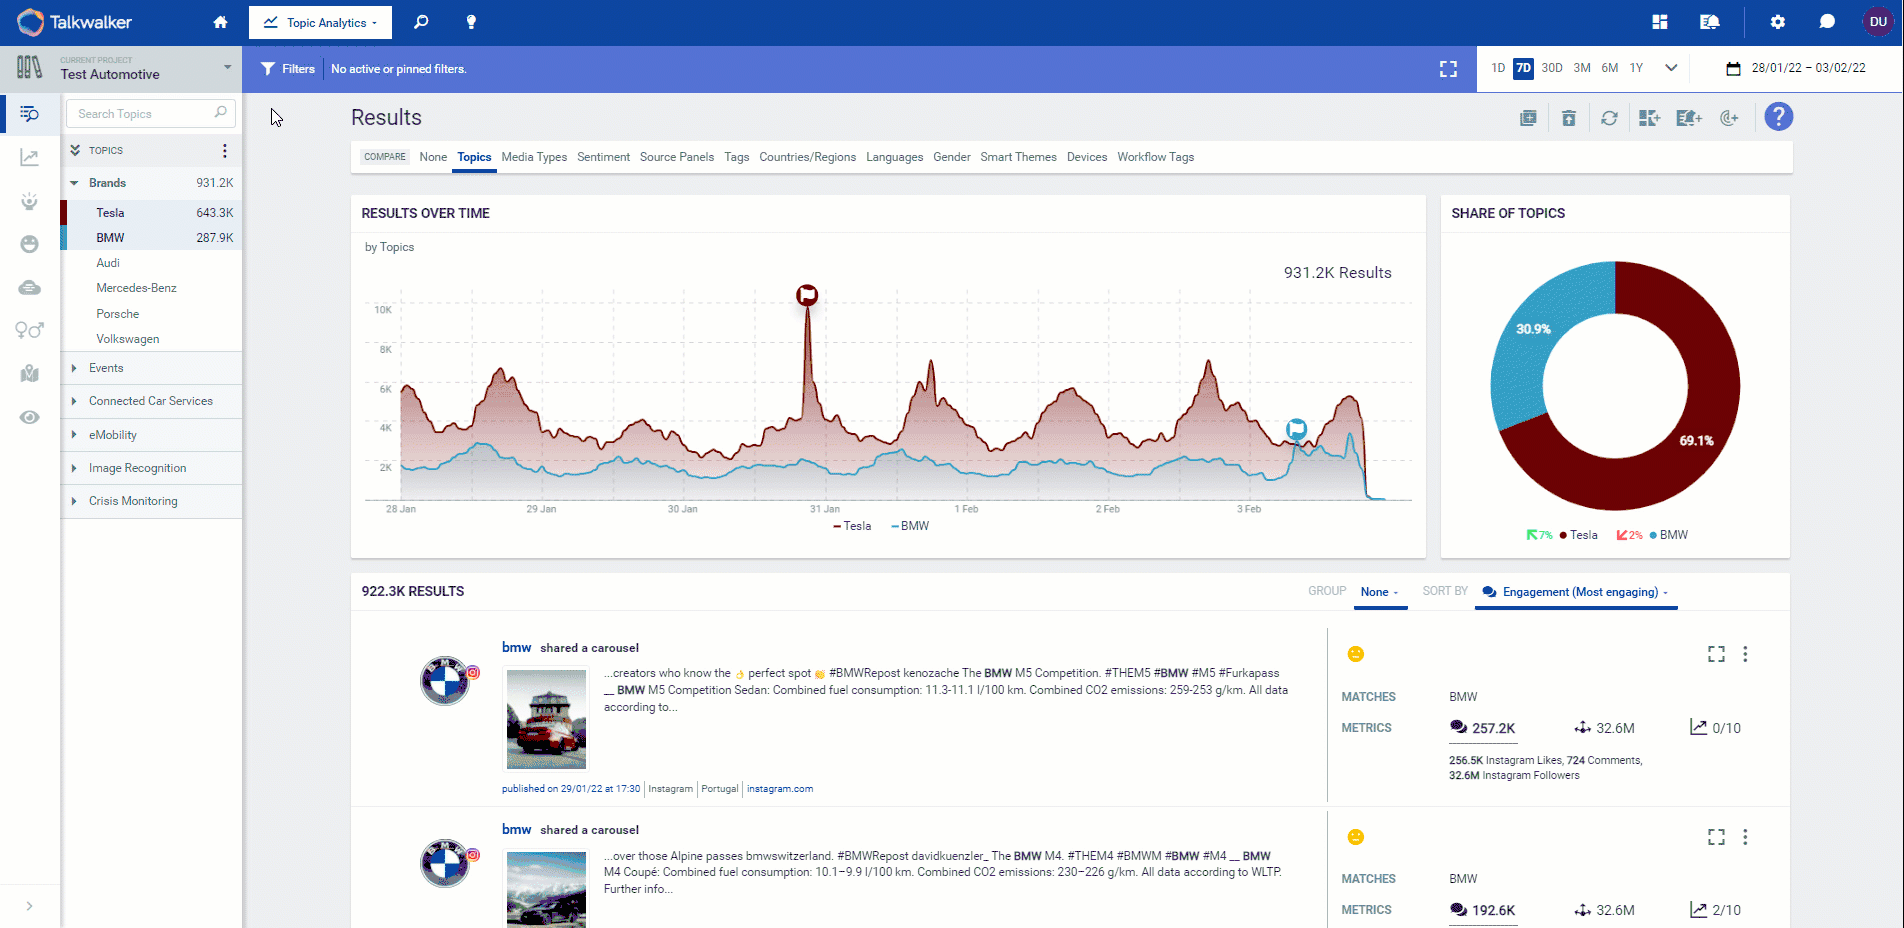The image size is (1904, 928).
Task: Select the 7D time range
Action: (x=1523, y=68)
